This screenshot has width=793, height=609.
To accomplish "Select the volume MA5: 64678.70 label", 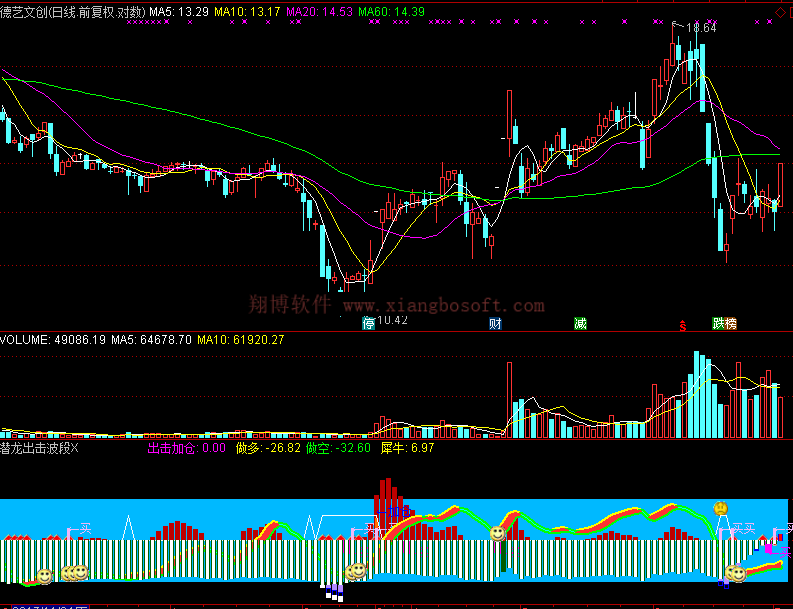I will (151, 339).
